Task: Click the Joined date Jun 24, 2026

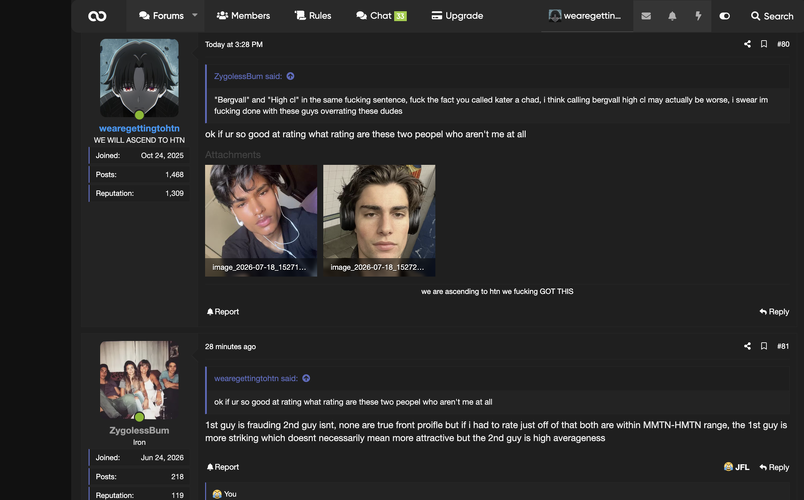Action: (x=162, y=457)
